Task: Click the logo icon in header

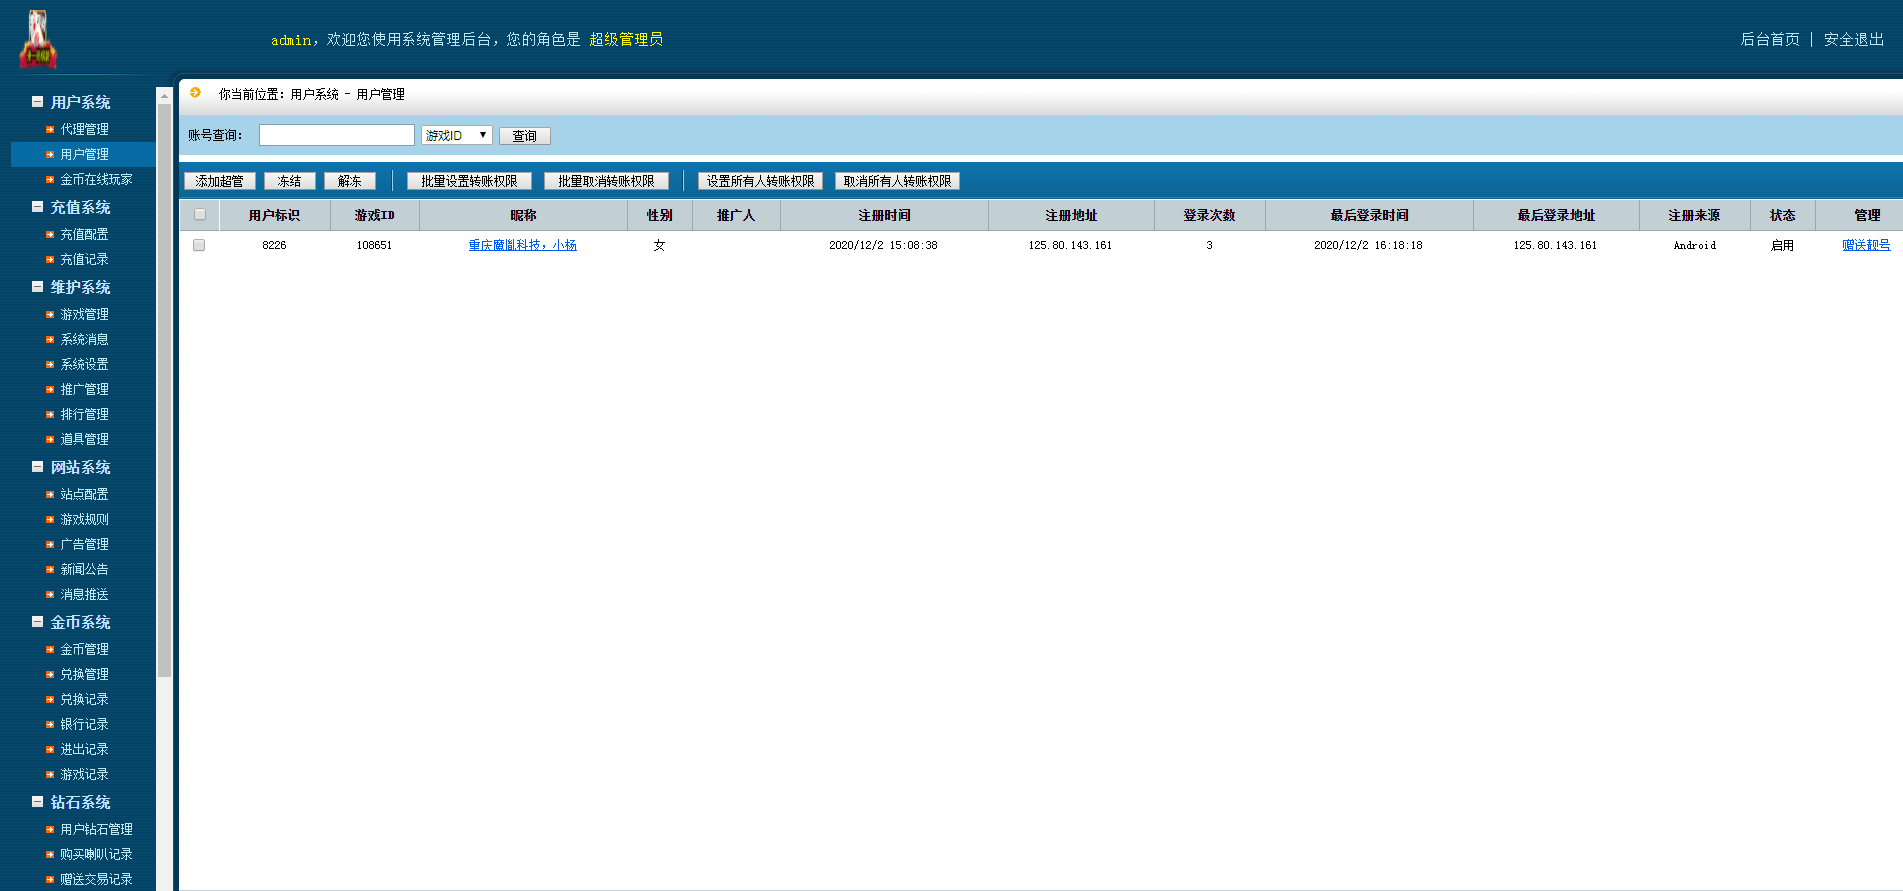Action: (x=38, y=39)
